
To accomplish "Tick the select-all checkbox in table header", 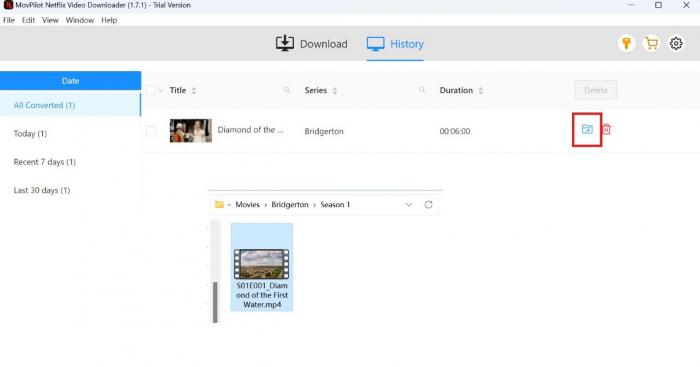I will [x=151, y=90].
